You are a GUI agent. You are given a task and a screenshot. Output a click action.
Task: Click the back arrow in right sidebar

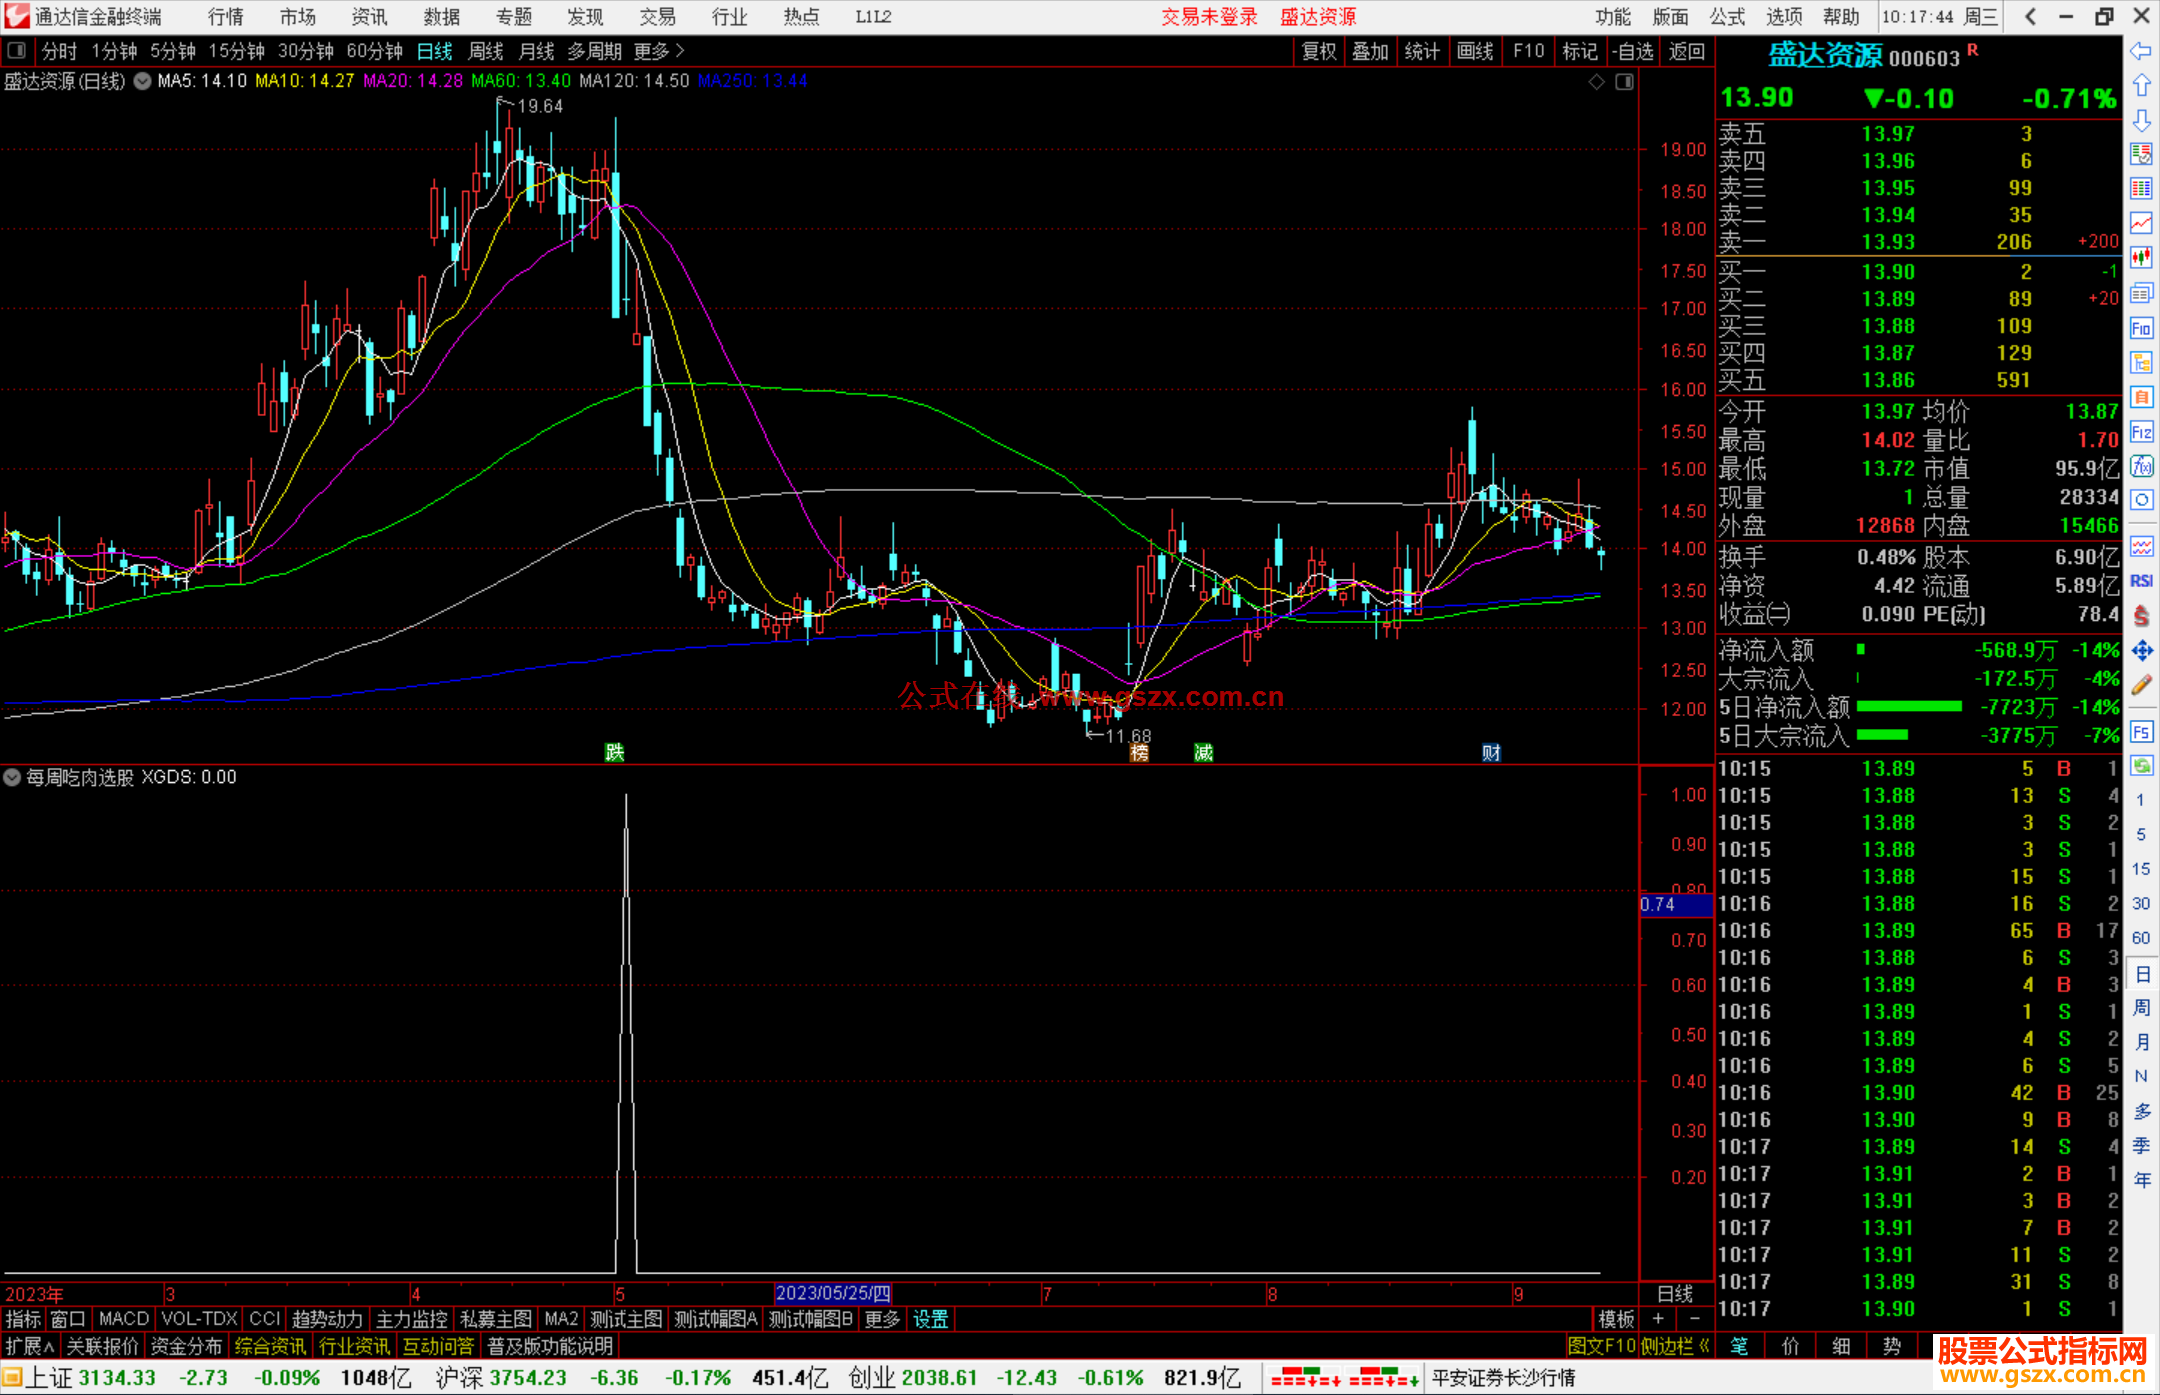click(2140, 51)
